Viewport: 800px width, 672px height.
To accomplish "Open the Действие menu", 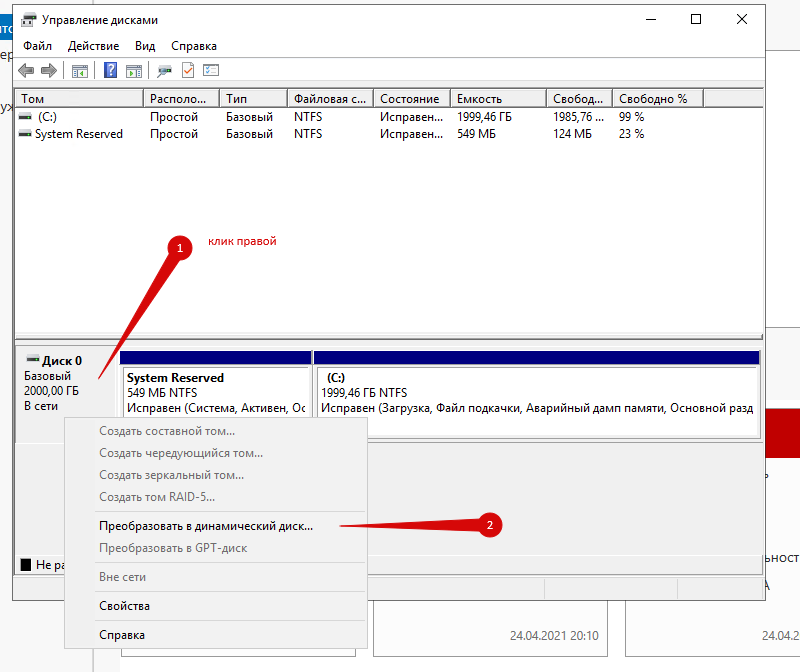I will click(x=92, y=45).
